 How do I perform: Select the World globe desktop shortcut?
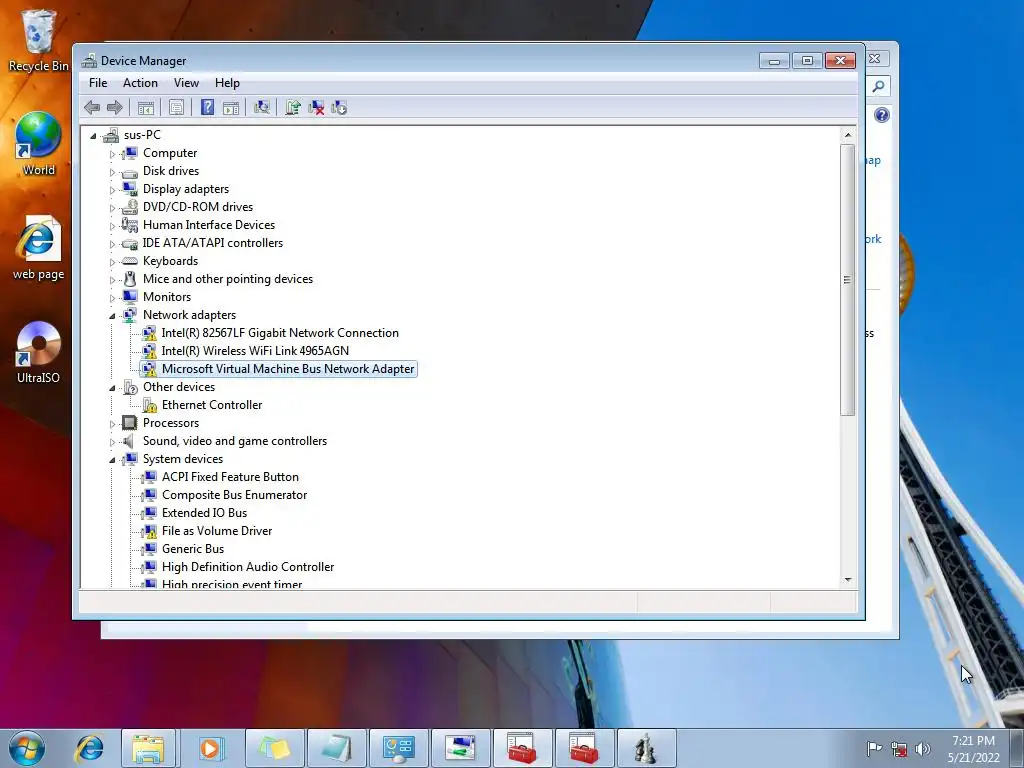point(39,144)
